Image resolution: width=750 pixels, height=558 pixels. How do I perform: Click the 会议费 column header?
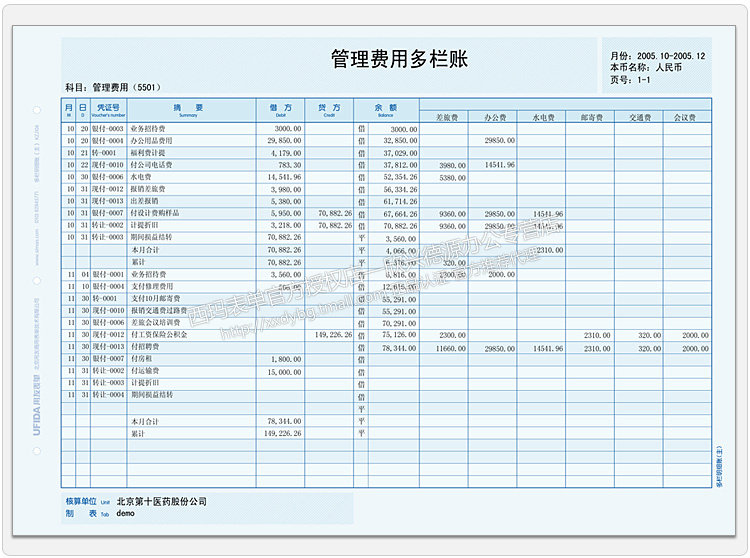[684, 117]
